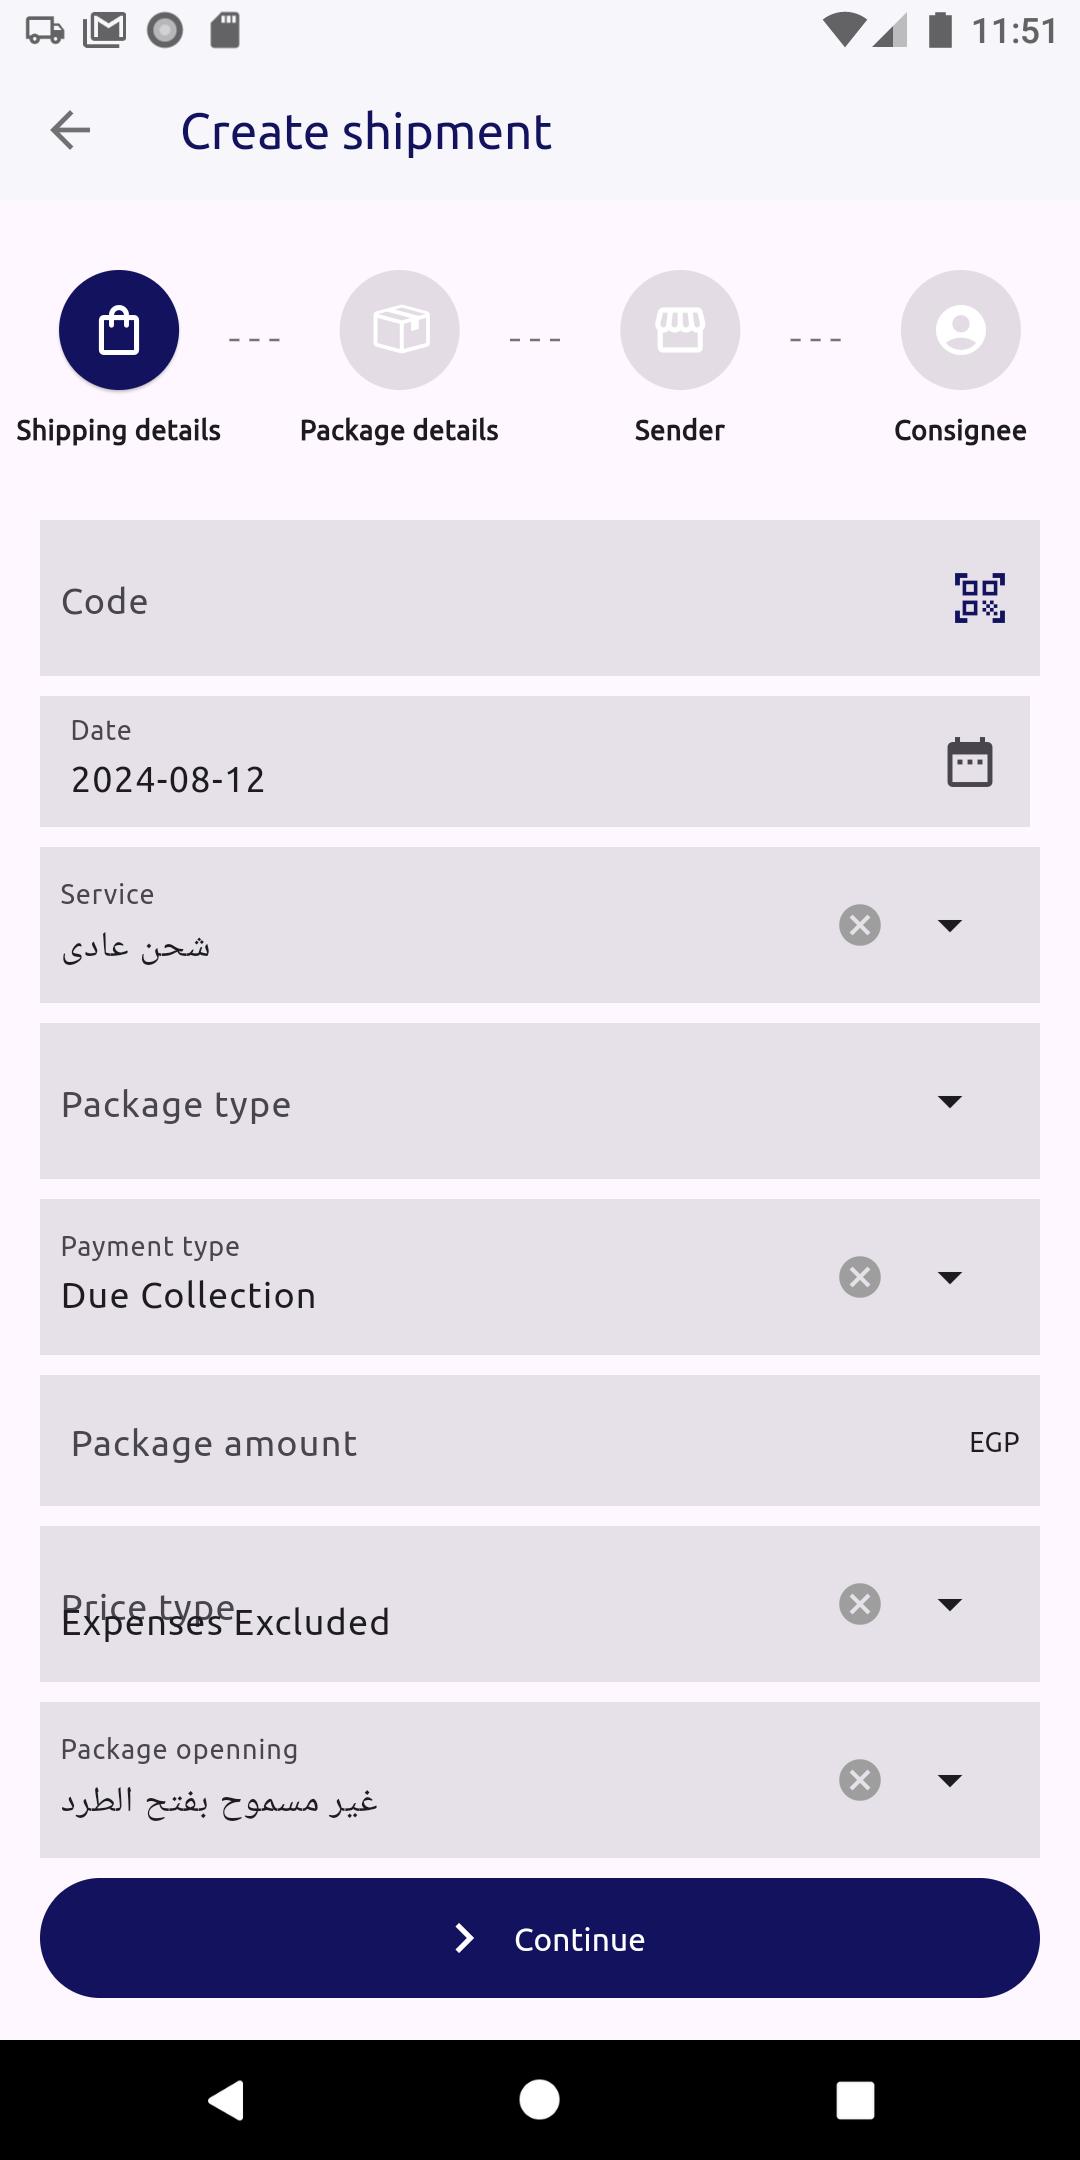Screen dimensions: 1080x2160
Task: Tap the back arrow icon
Action: (x=70, y=130)
